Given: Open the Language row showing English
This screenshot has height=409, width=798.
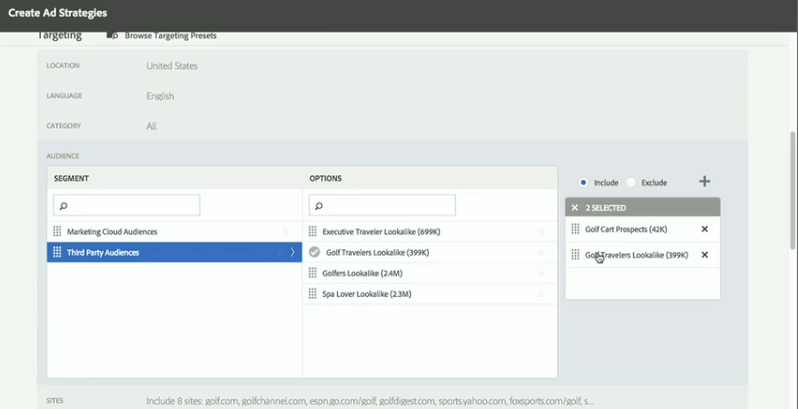Looking at the screenshot, I should [392, 96].
